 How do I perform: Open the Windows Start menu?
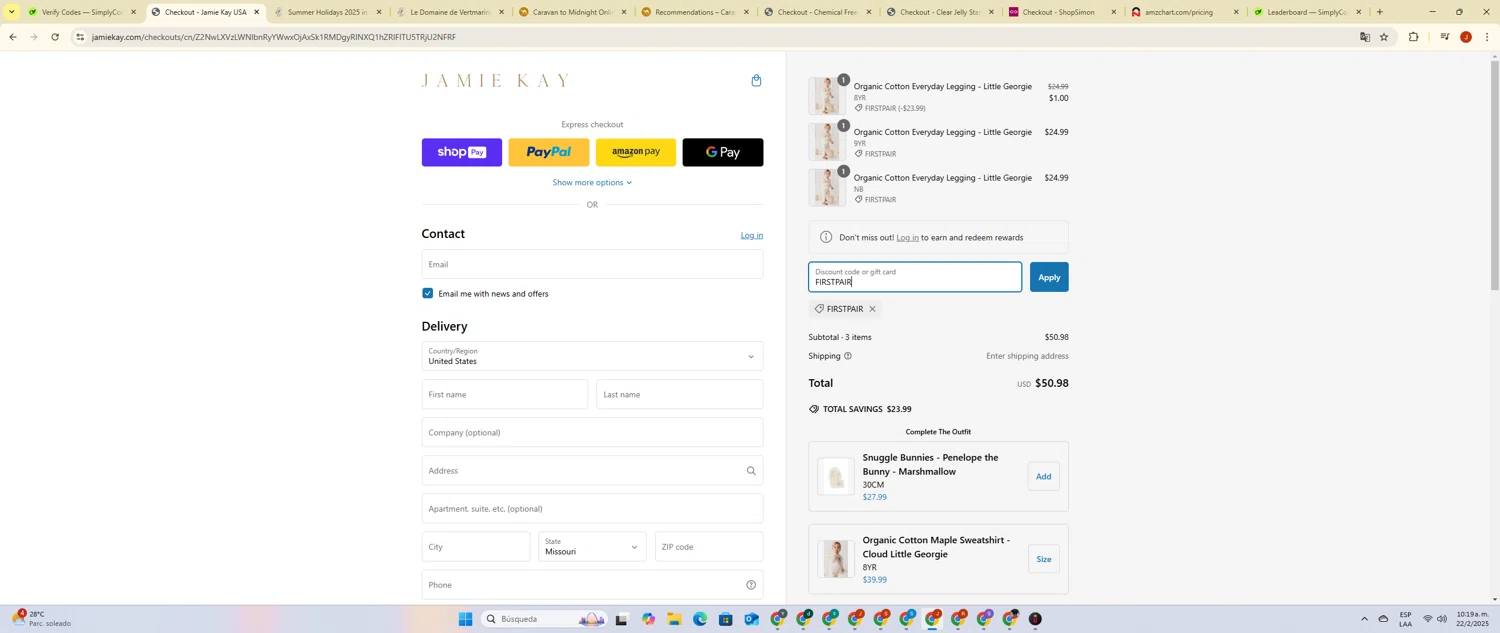pos(465,619)
